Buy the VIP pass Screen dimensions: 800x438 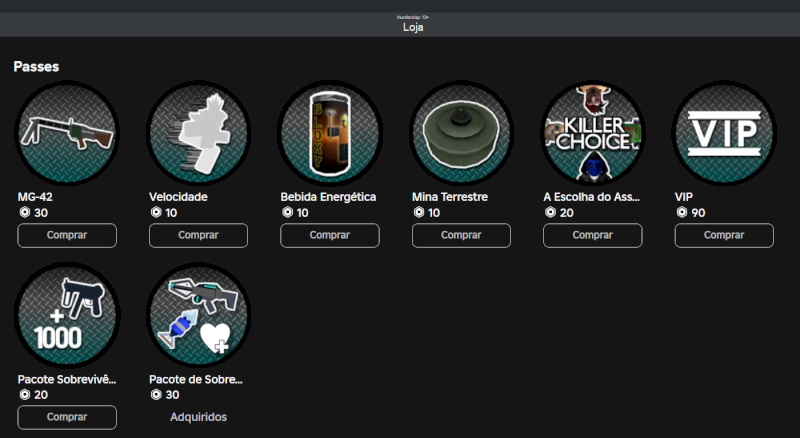click(724, 235)
